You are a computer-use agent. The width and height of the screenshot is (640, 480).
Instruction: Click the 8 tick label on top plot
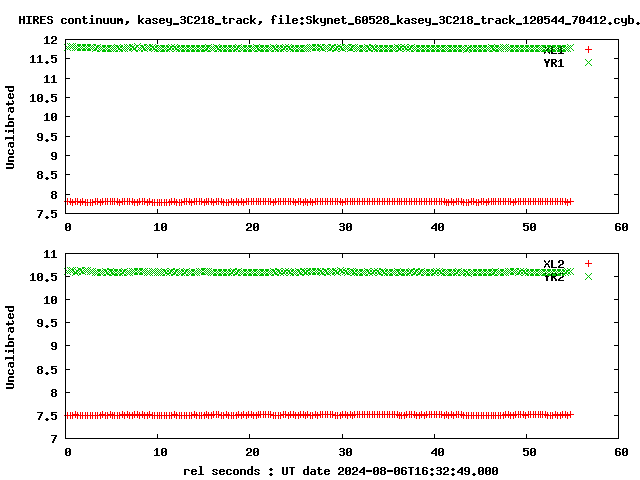pos(54,195)
